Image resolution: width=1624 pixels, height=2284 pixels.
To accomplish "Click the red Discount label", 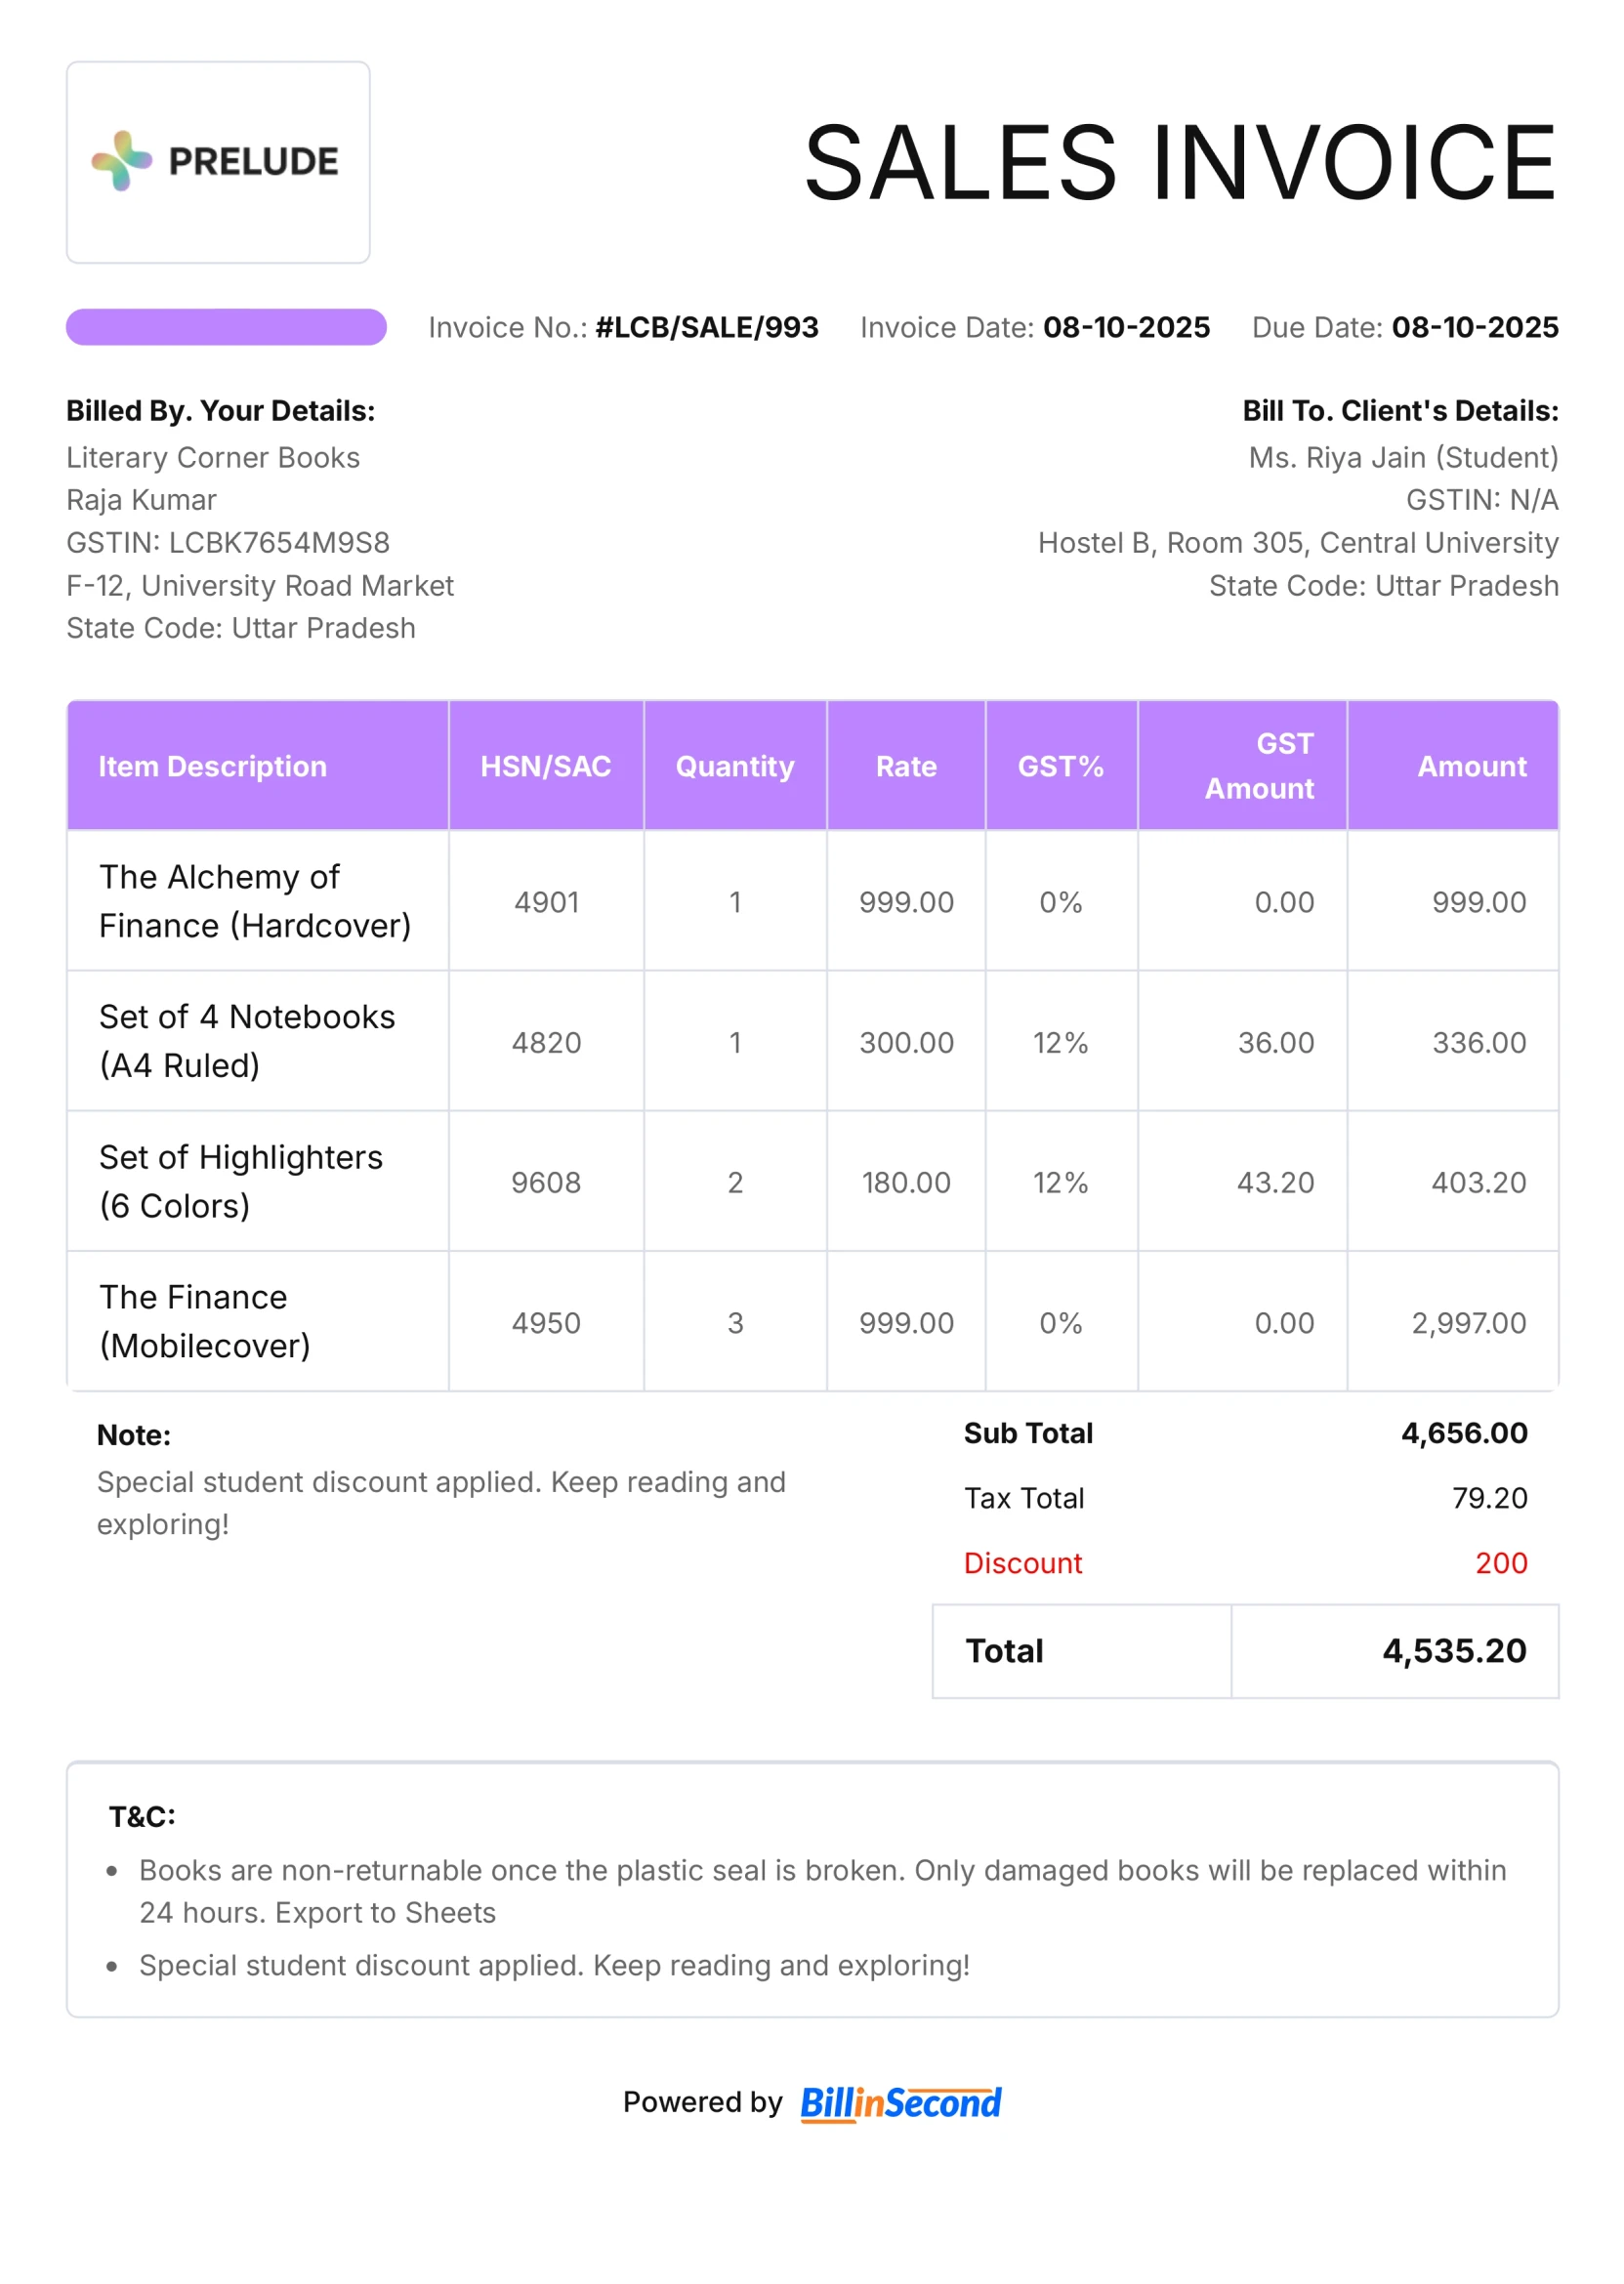I will tap(1022, 1563).
